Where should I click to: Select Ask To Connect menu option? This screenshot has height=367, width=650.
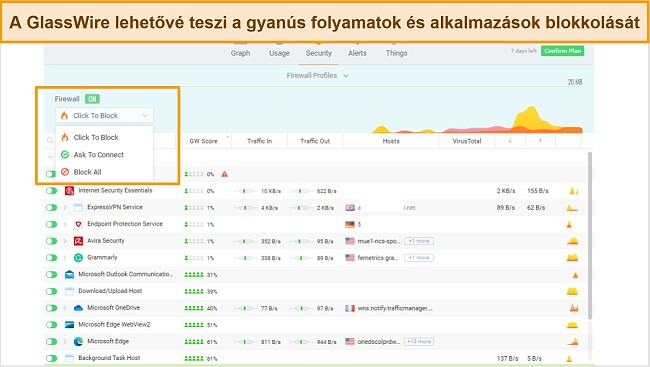[104, 155]
